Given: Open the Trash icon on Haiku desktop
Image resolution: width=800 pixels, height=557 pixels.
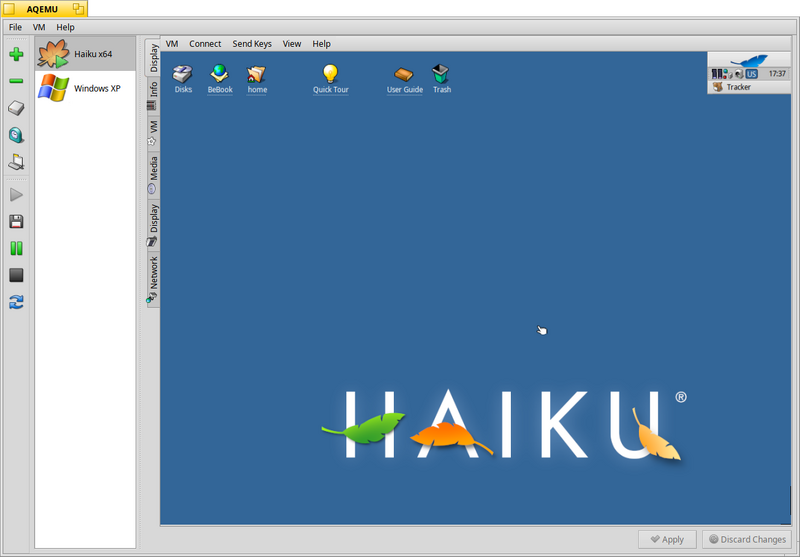Looking at the screenshot, I should 441,79.
